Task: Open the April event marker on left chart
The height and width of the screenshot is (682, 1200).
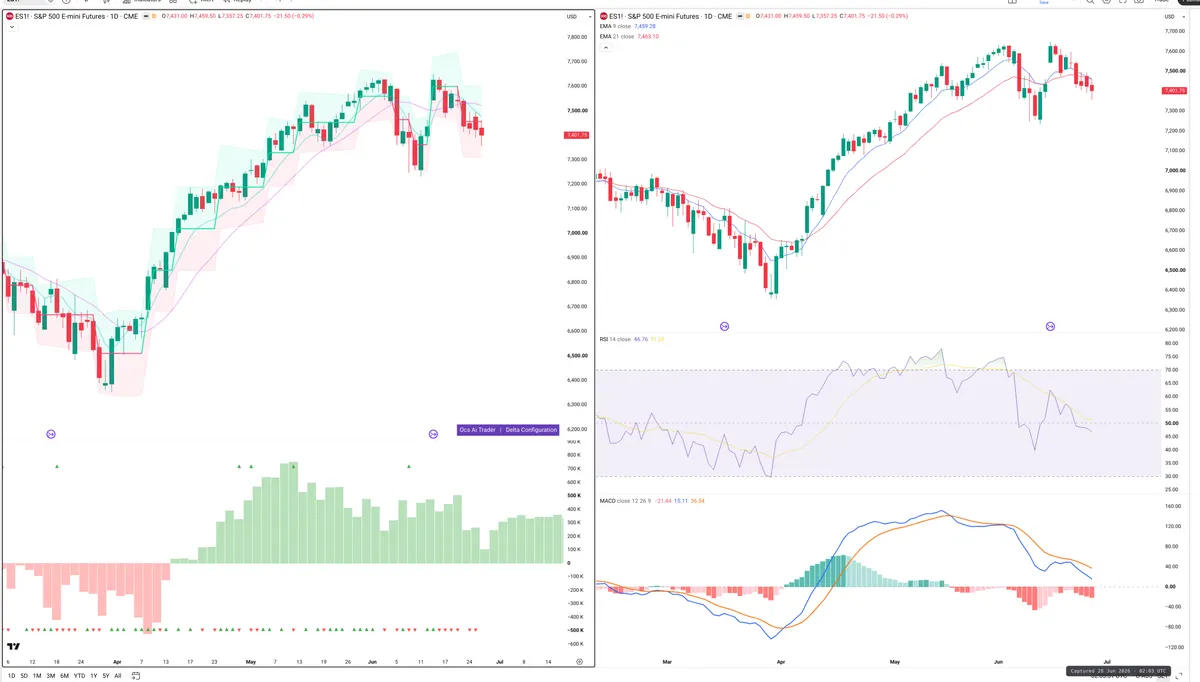Action: [x=51, y=434]
